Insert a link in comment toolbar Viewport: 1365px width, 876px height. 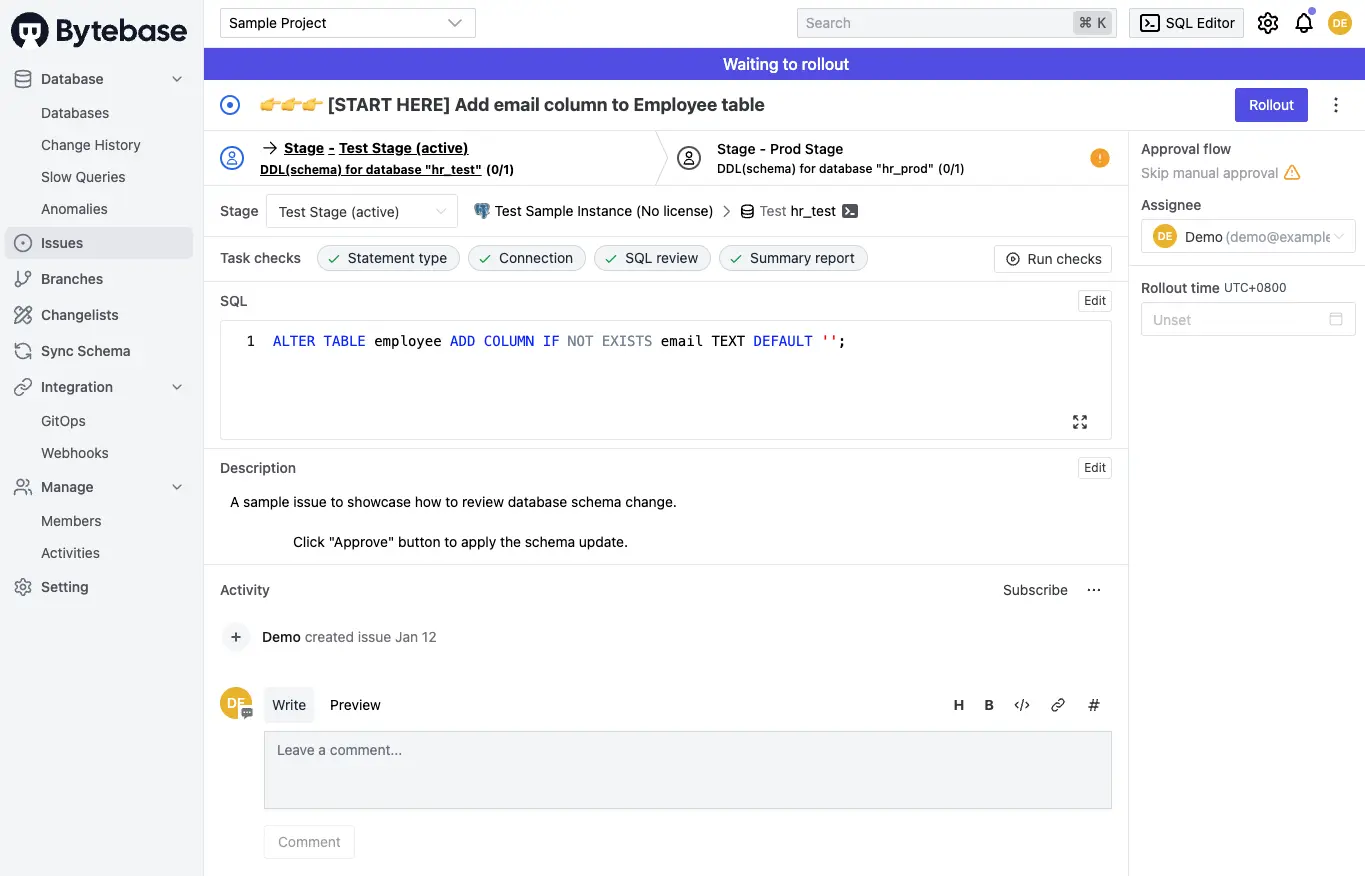(x=1058, y=705)
